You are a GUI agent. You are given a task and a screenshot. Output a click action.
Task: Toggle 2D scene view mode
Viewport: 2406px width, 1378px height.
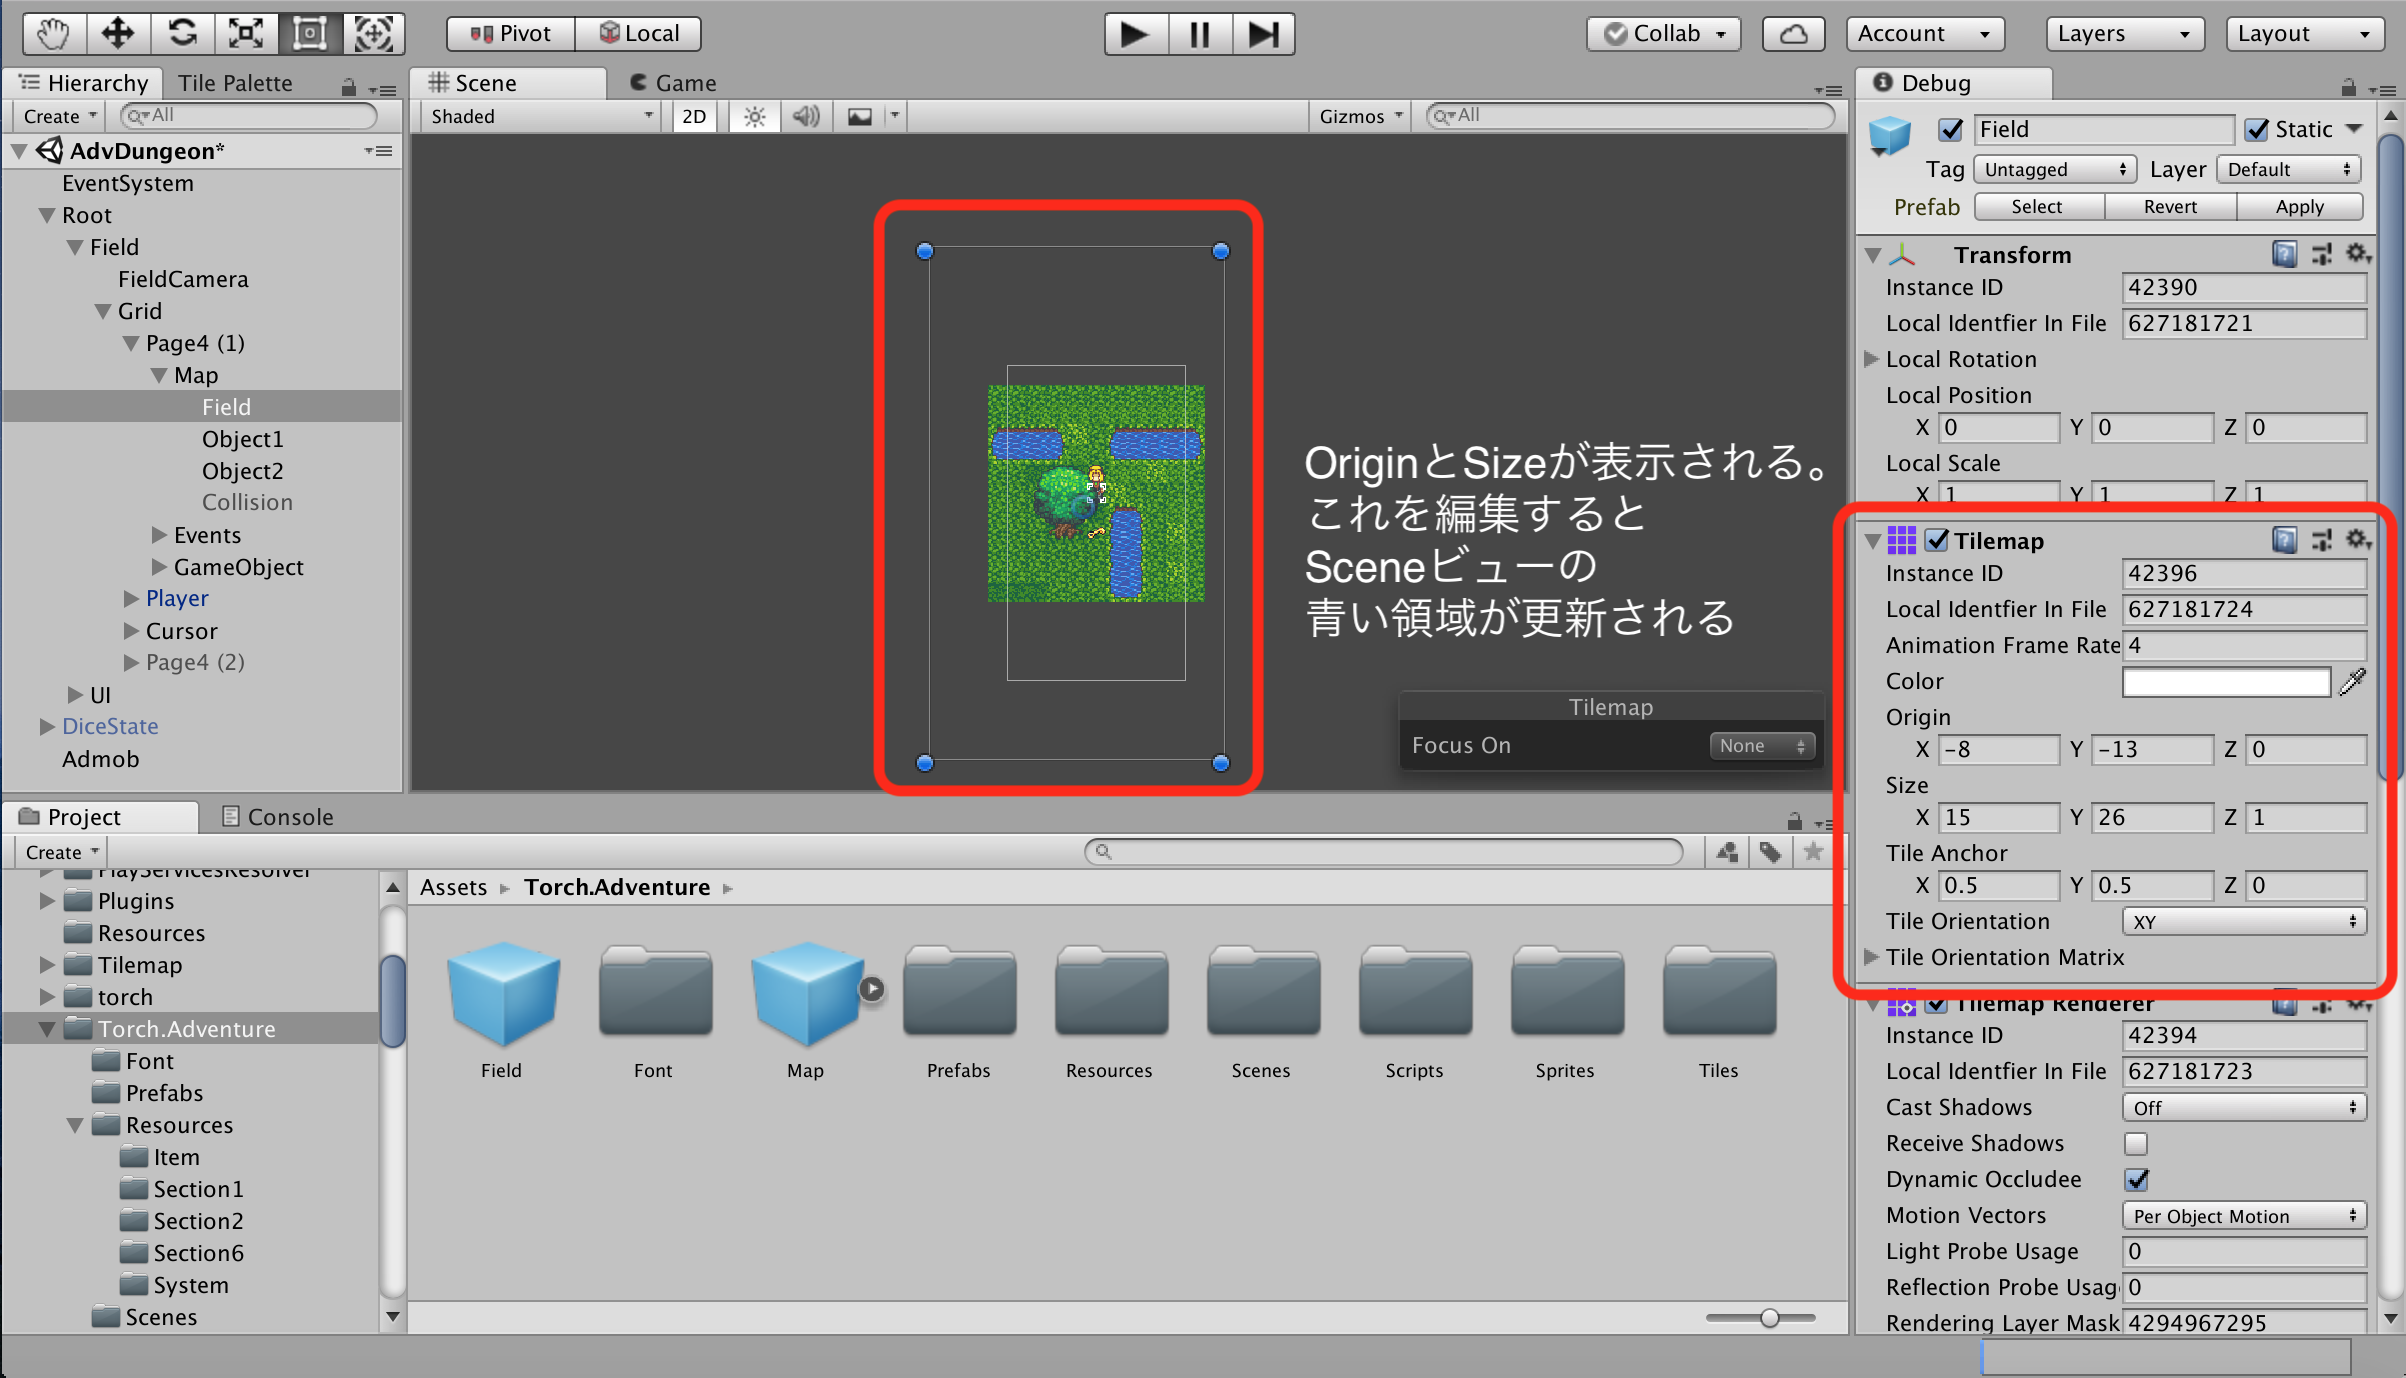click(694, 116)
